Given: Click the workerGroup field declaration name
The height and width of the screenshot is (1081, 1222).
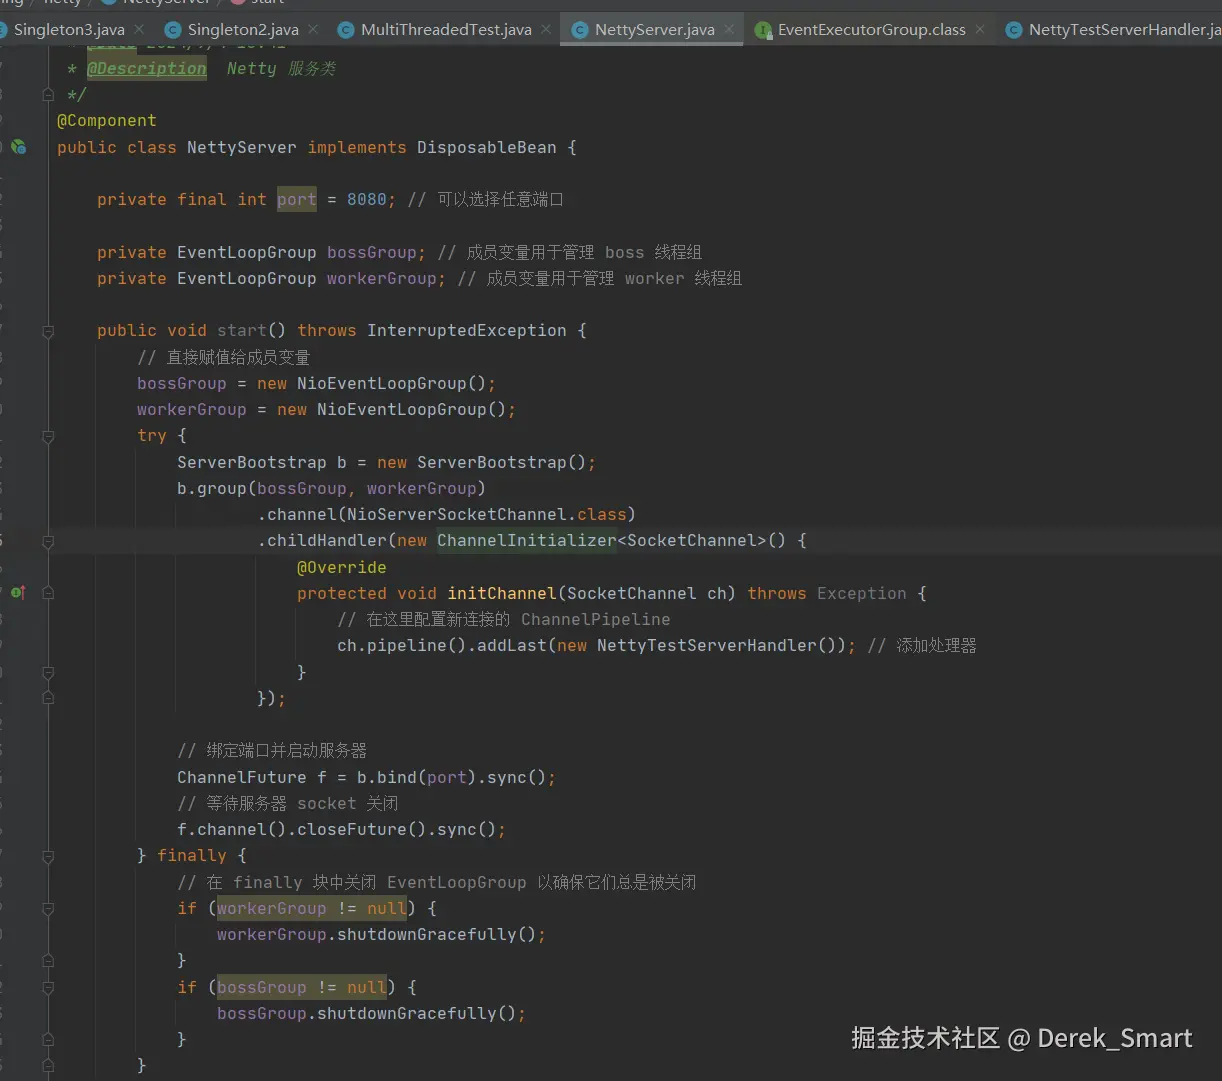Looking at the screenshot, I should (x=382, y=279).
